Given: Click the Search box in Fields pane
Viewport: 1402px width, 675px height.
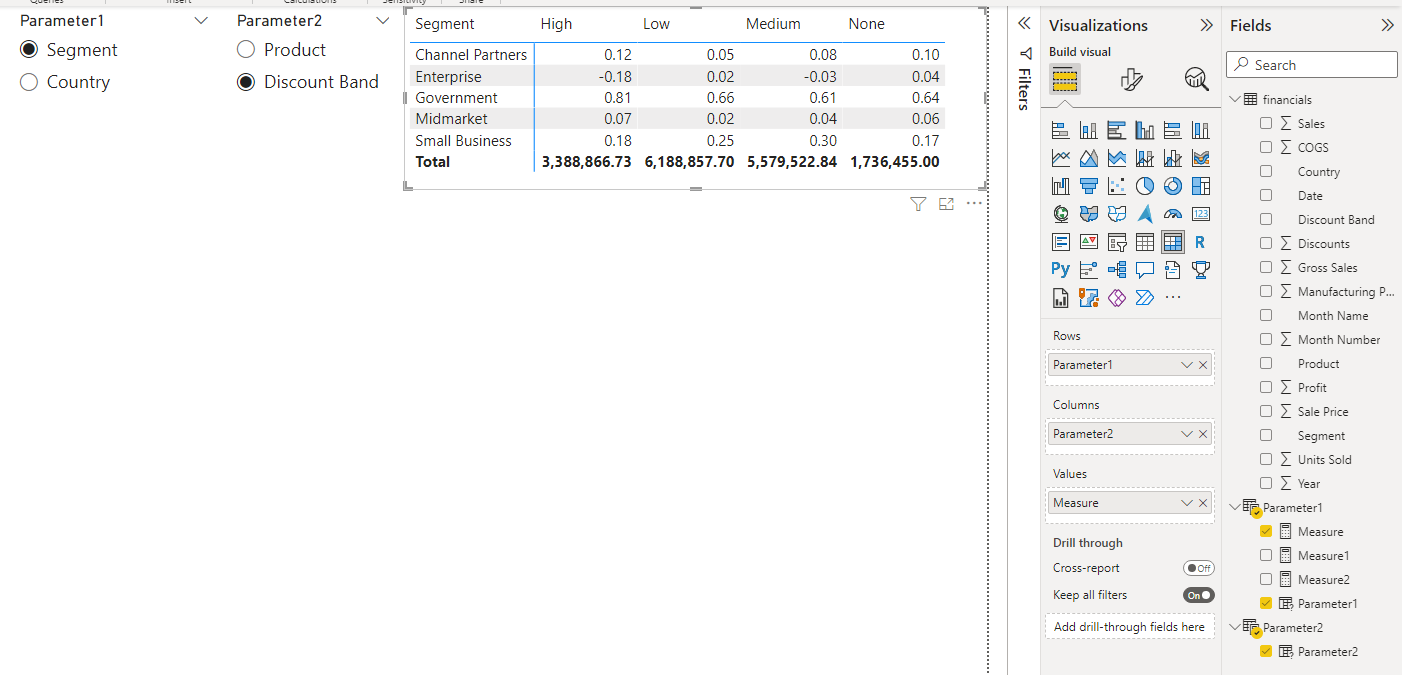Looking at the screenshot, I should click(1312, 65).
